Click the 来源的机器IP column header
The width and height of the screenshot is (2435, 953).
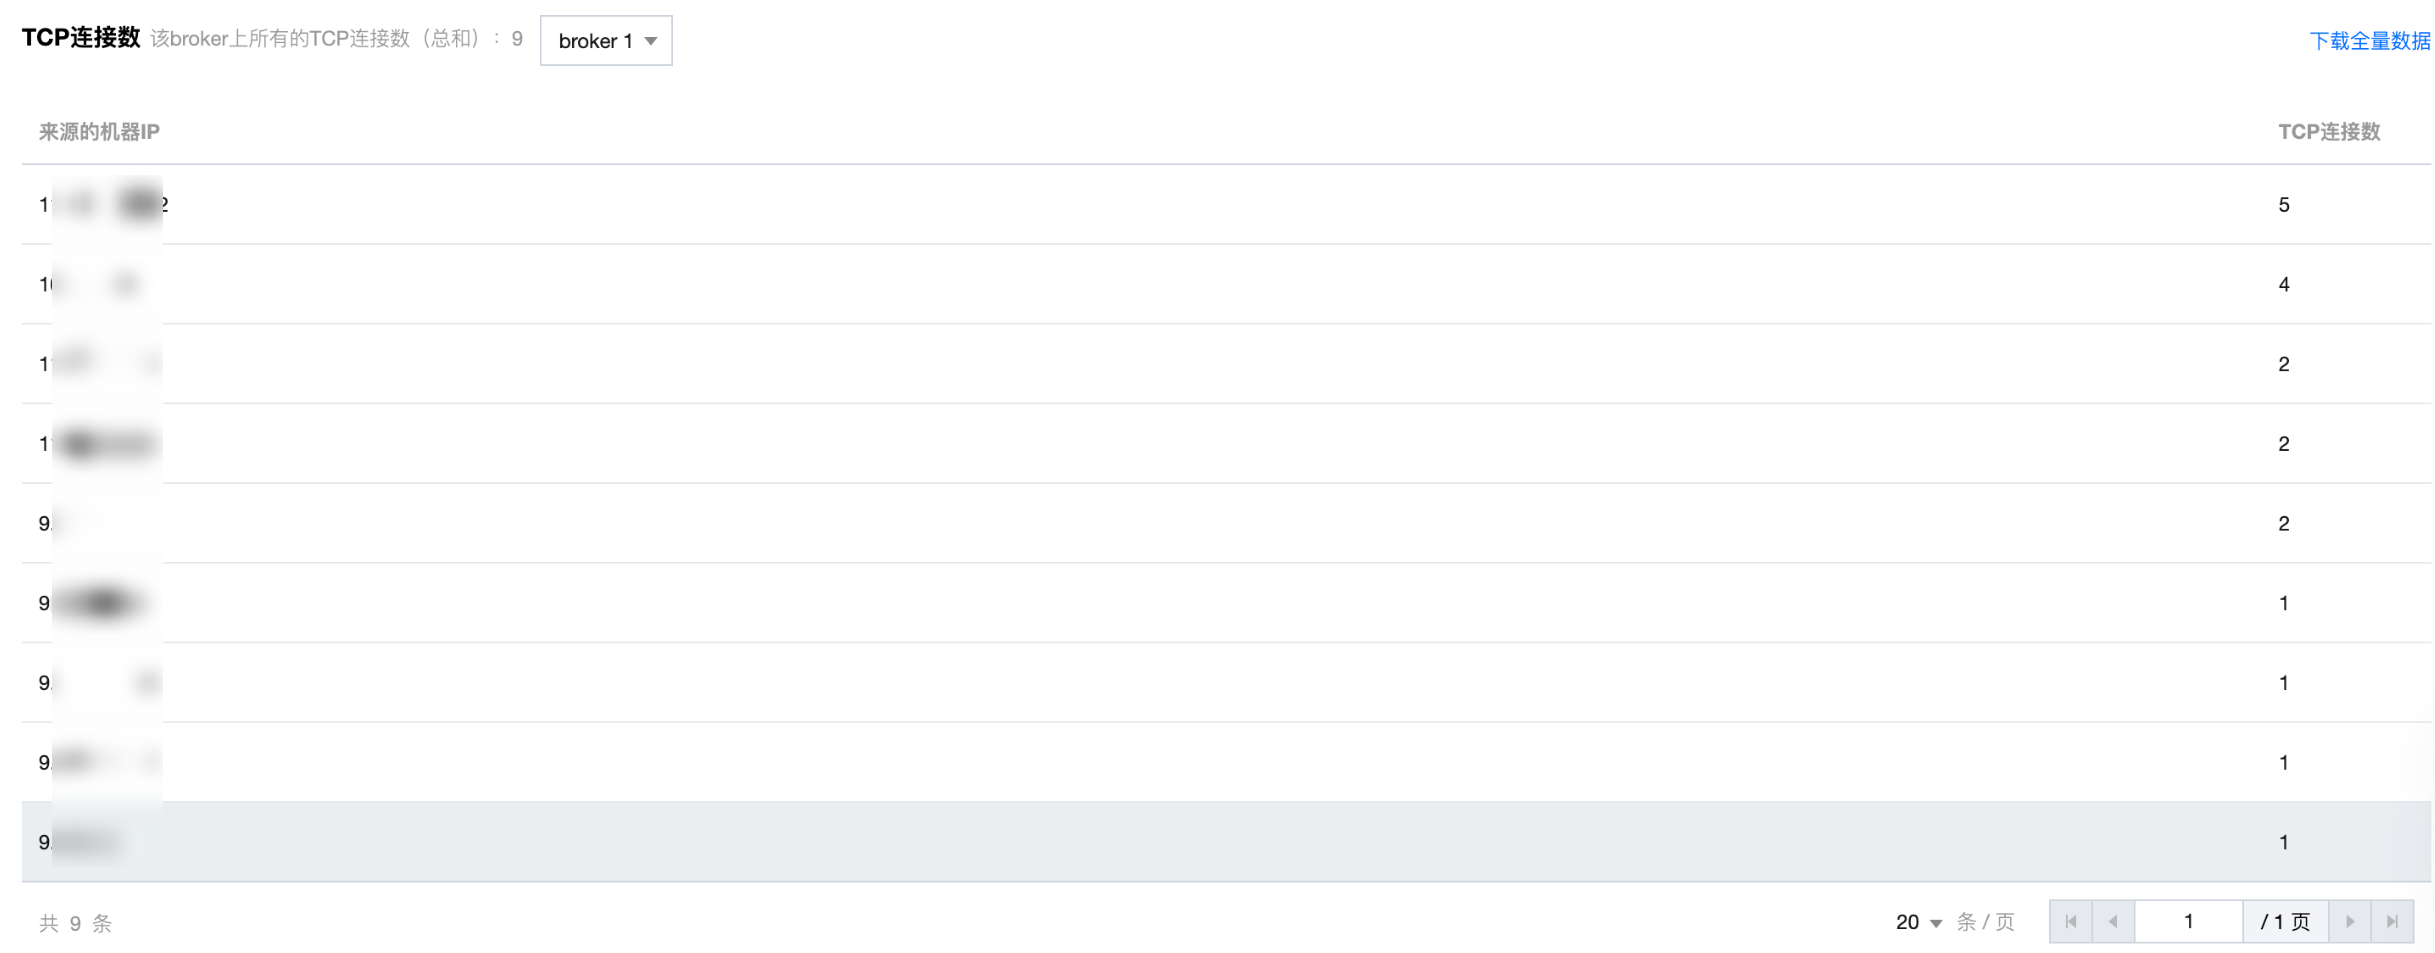pos(99,132)
